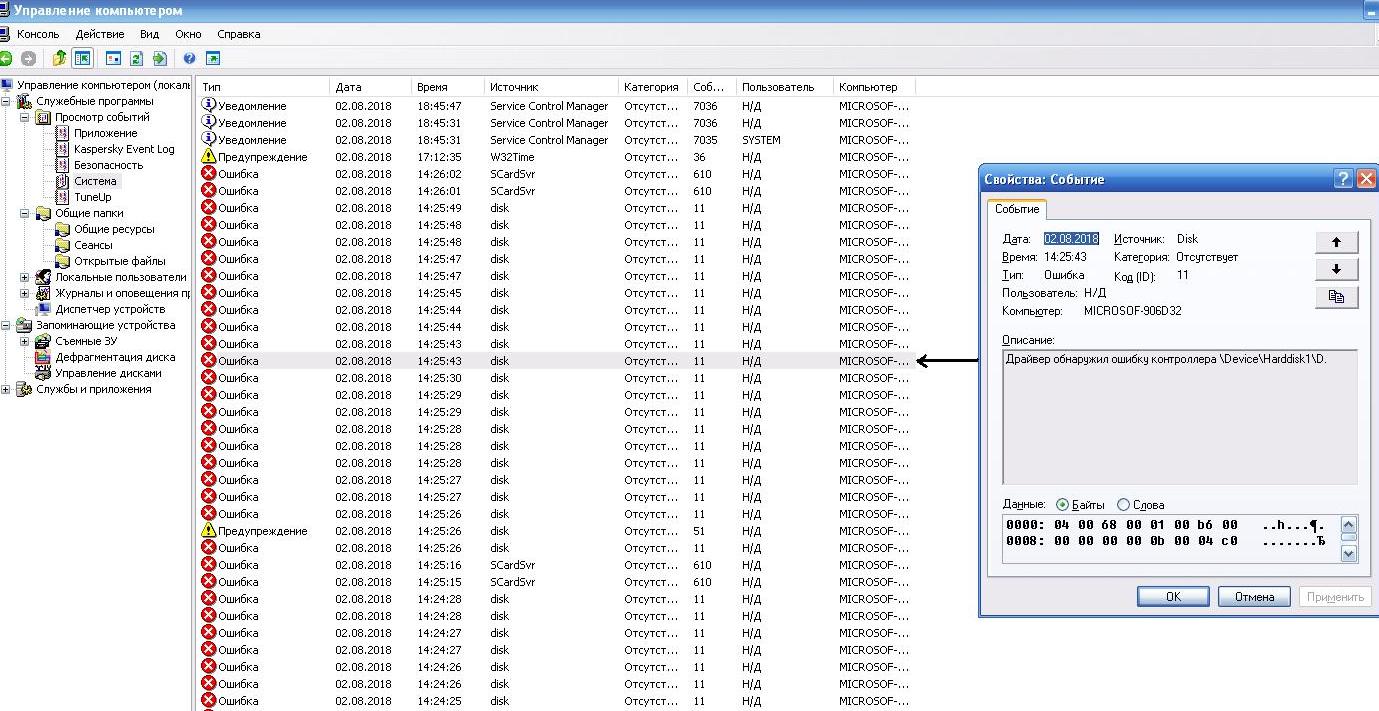Select the Байты radio button
The height and width of the screenshot is (711, 1379).
point(1062,505)
